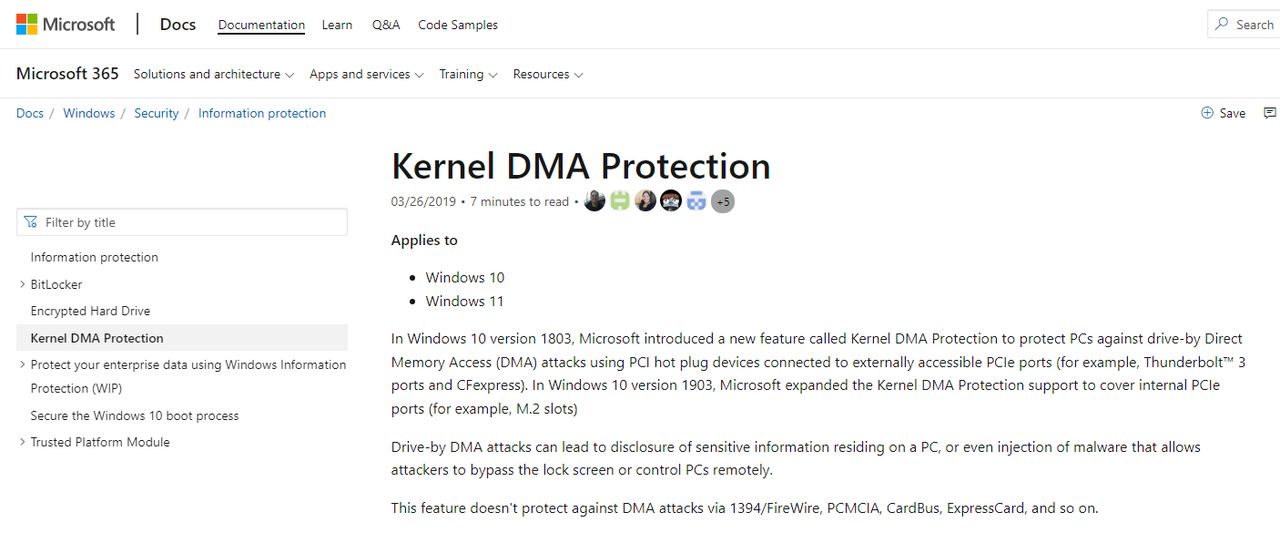Click the feedback icon beside Save
Screen dimensions: 1280x533
1270,113
